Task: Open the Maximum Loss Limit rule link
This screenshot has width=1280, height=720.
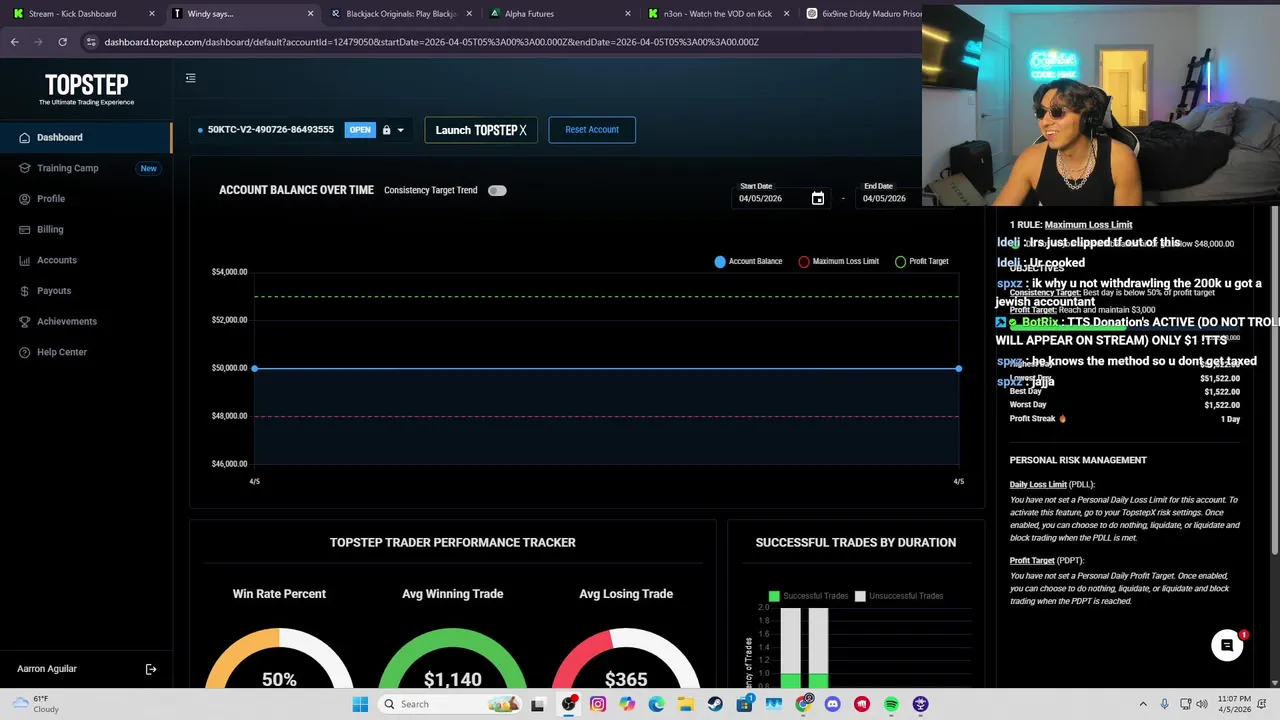Action: tap(1088, 225)
